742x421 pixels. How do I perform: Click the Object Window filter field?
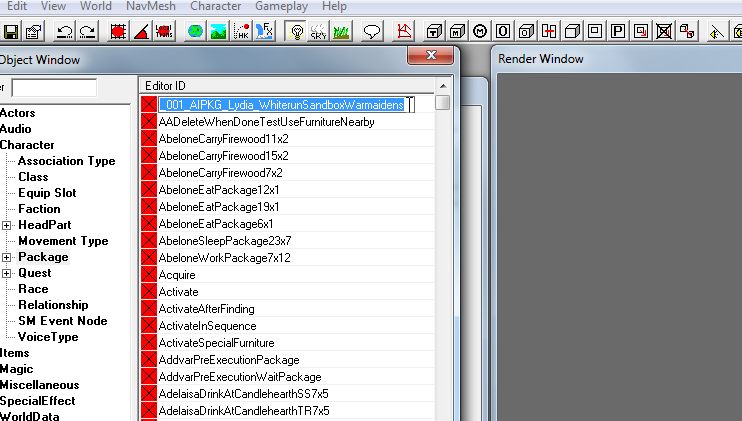tap(54, 88)
